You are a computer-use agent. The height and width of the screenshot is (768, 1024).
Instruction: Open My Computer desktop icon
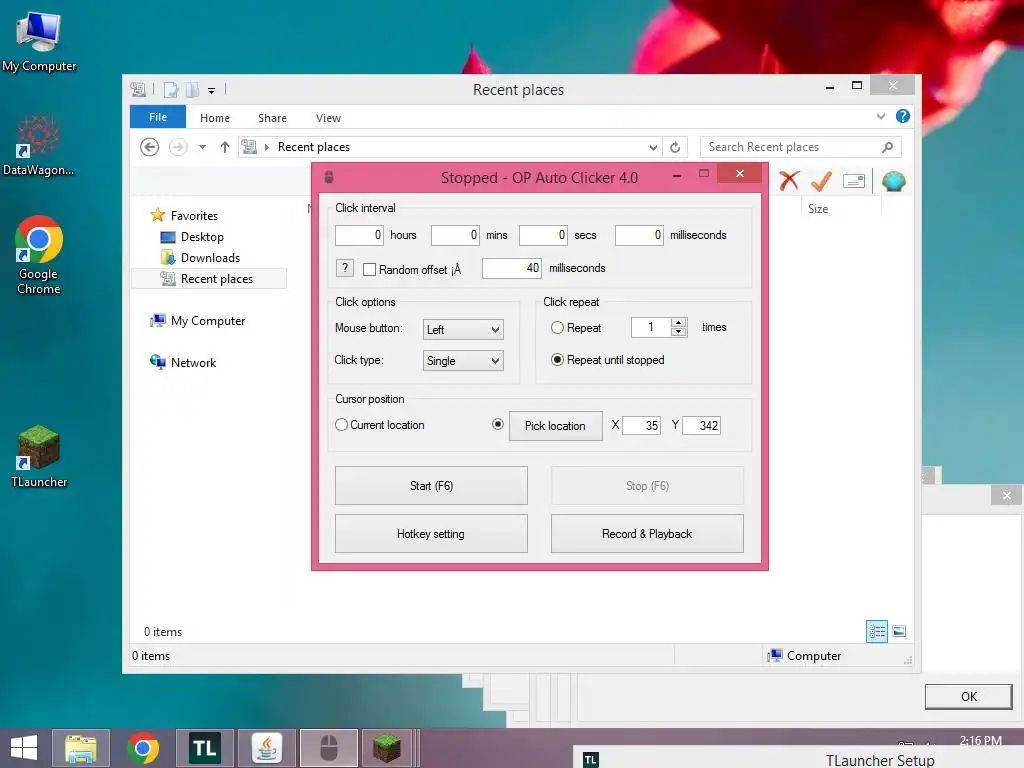click(39, 42)
